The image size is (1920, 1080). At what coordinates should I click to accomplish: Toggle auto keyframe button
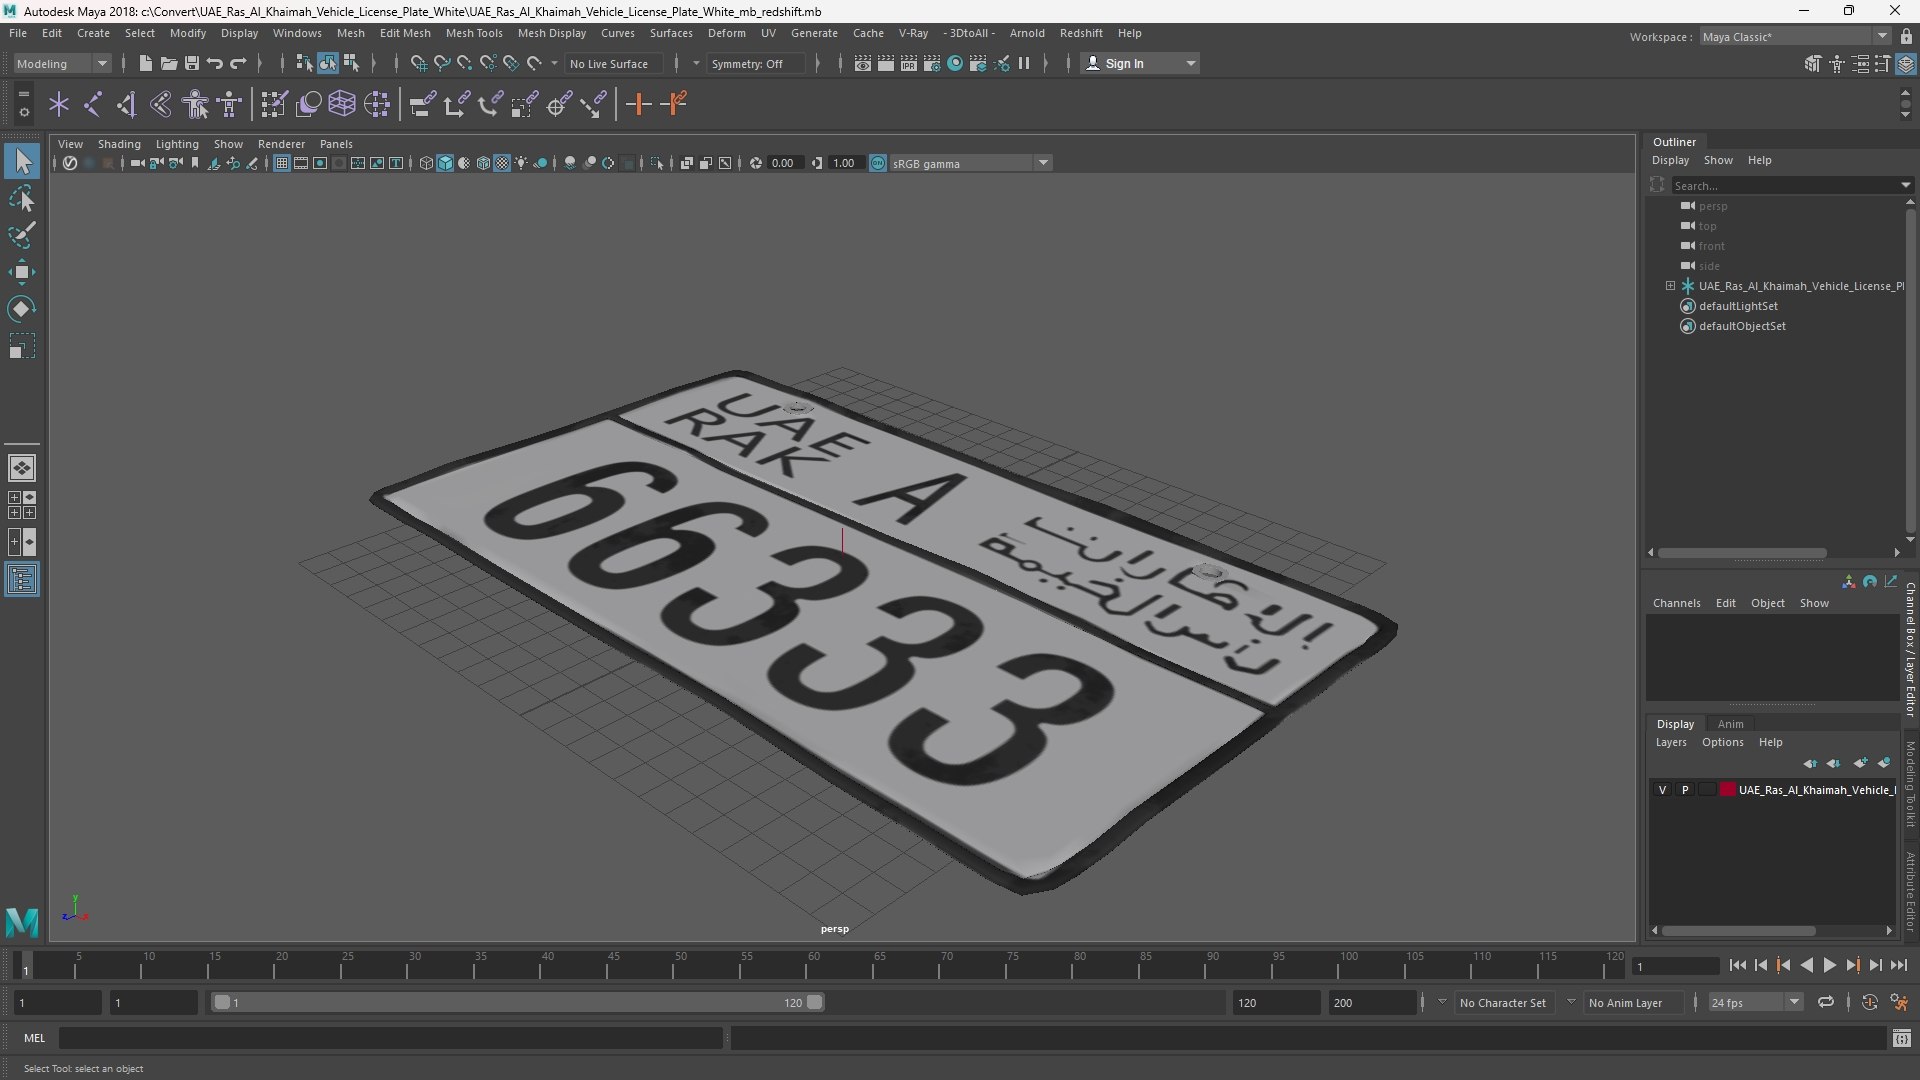(x=1870, y=1002)
